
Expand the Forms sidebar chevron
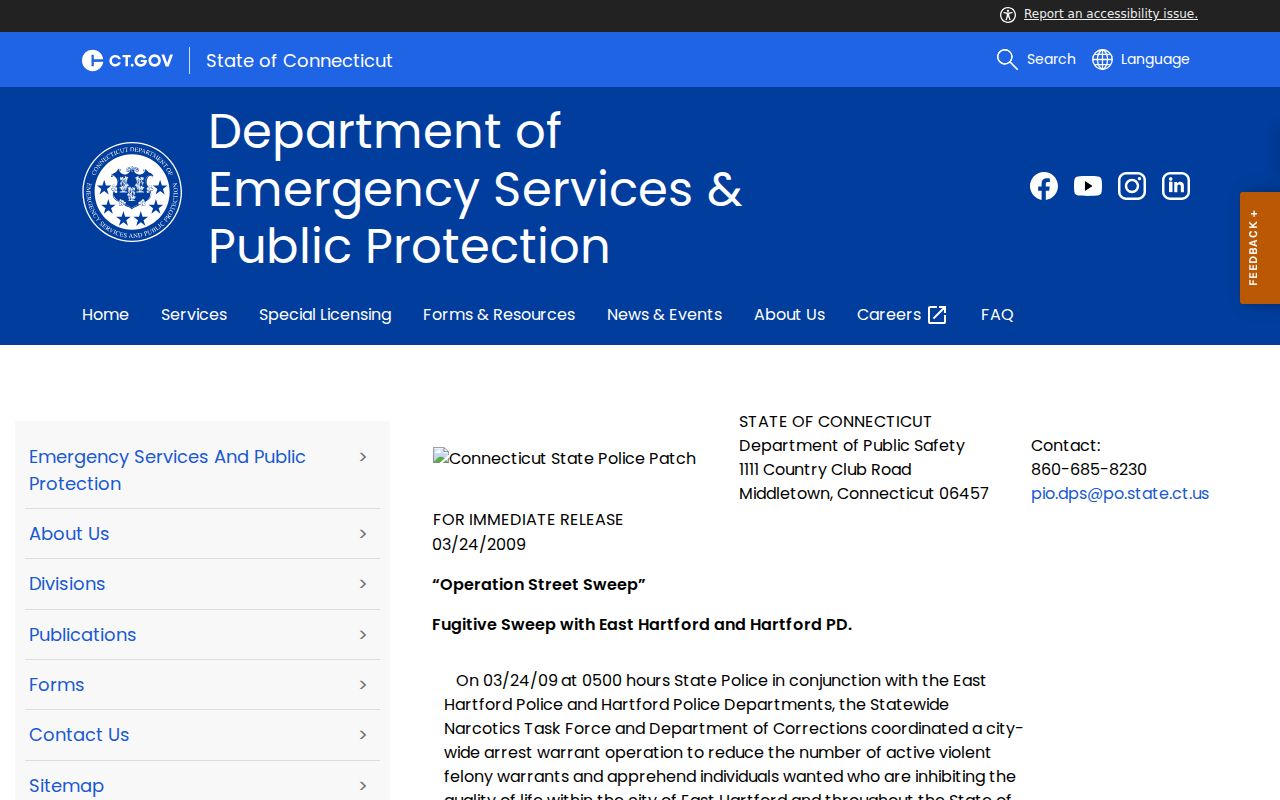[x=363, y=685]
